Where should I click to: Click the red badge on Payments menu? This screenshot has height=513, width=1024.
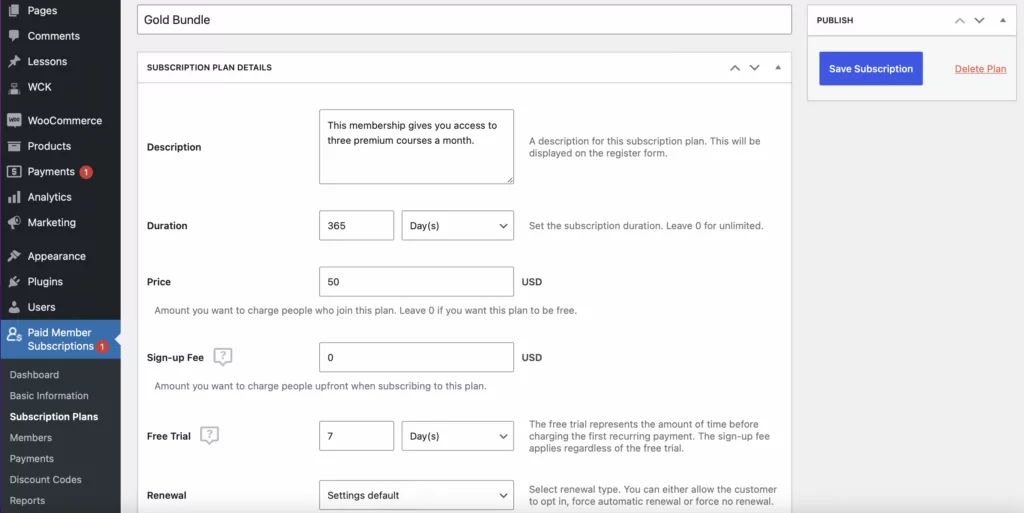pos(86,172)
